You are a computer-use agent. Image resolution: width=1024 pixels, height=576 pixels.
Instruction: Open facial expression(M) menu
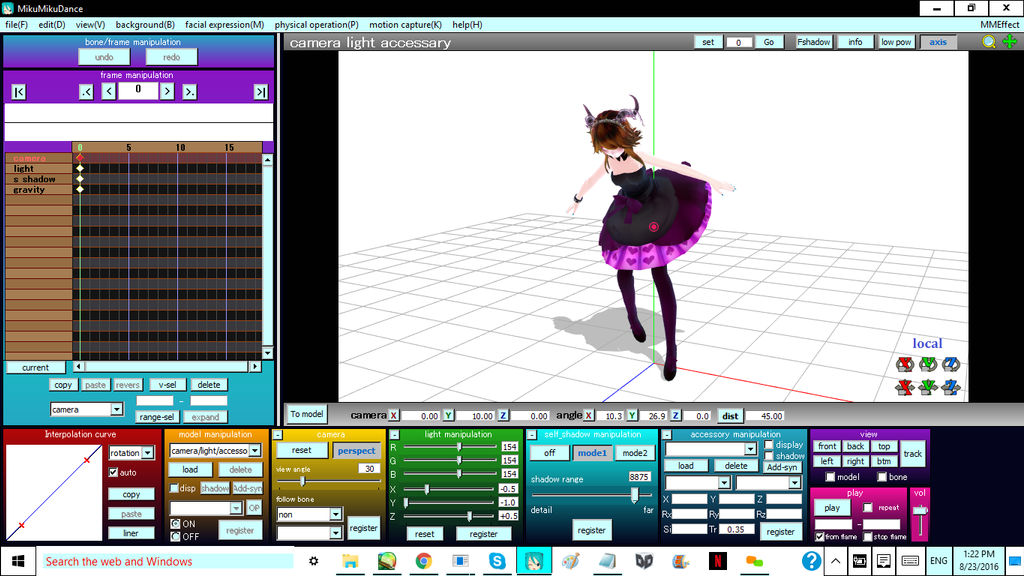(x=225, y=24)
